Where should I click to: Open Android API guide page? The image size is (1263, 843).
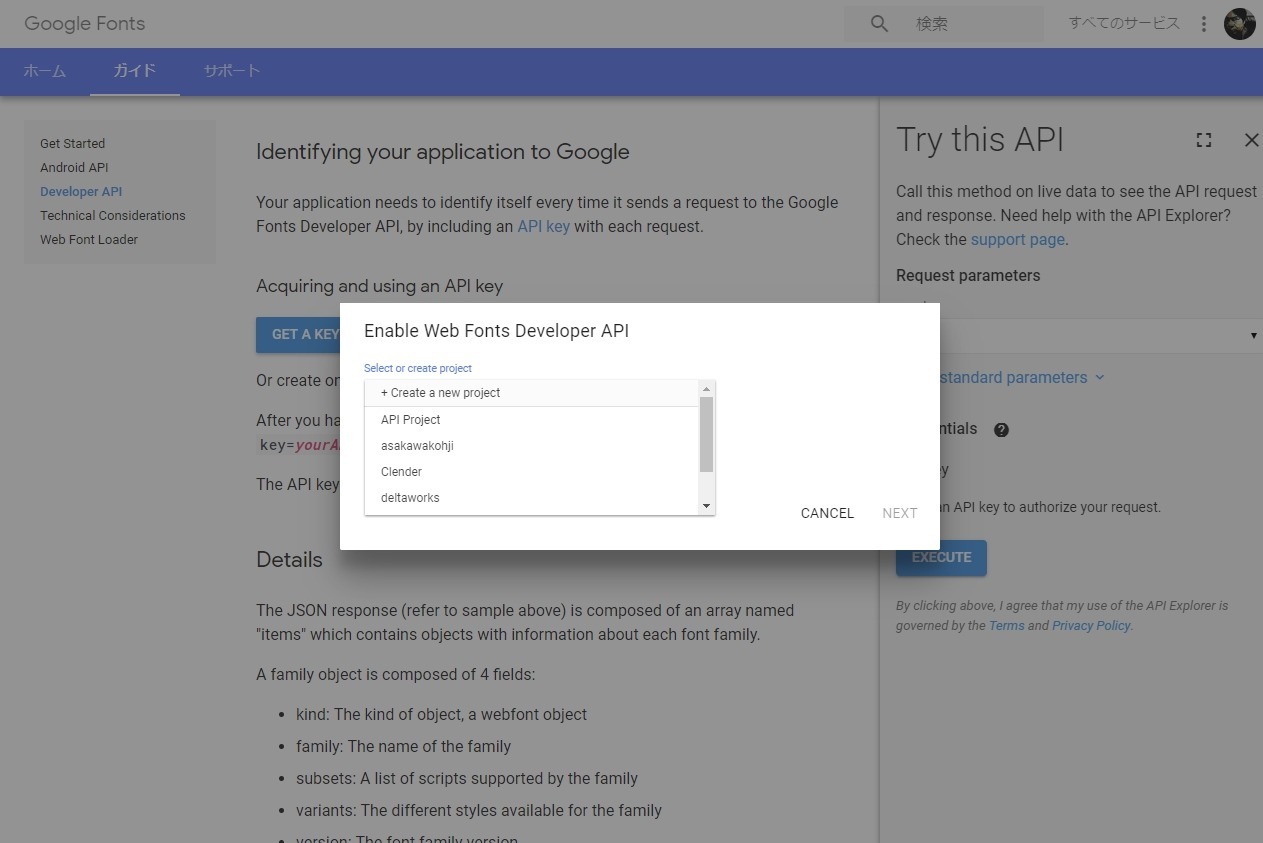point(74,167)
